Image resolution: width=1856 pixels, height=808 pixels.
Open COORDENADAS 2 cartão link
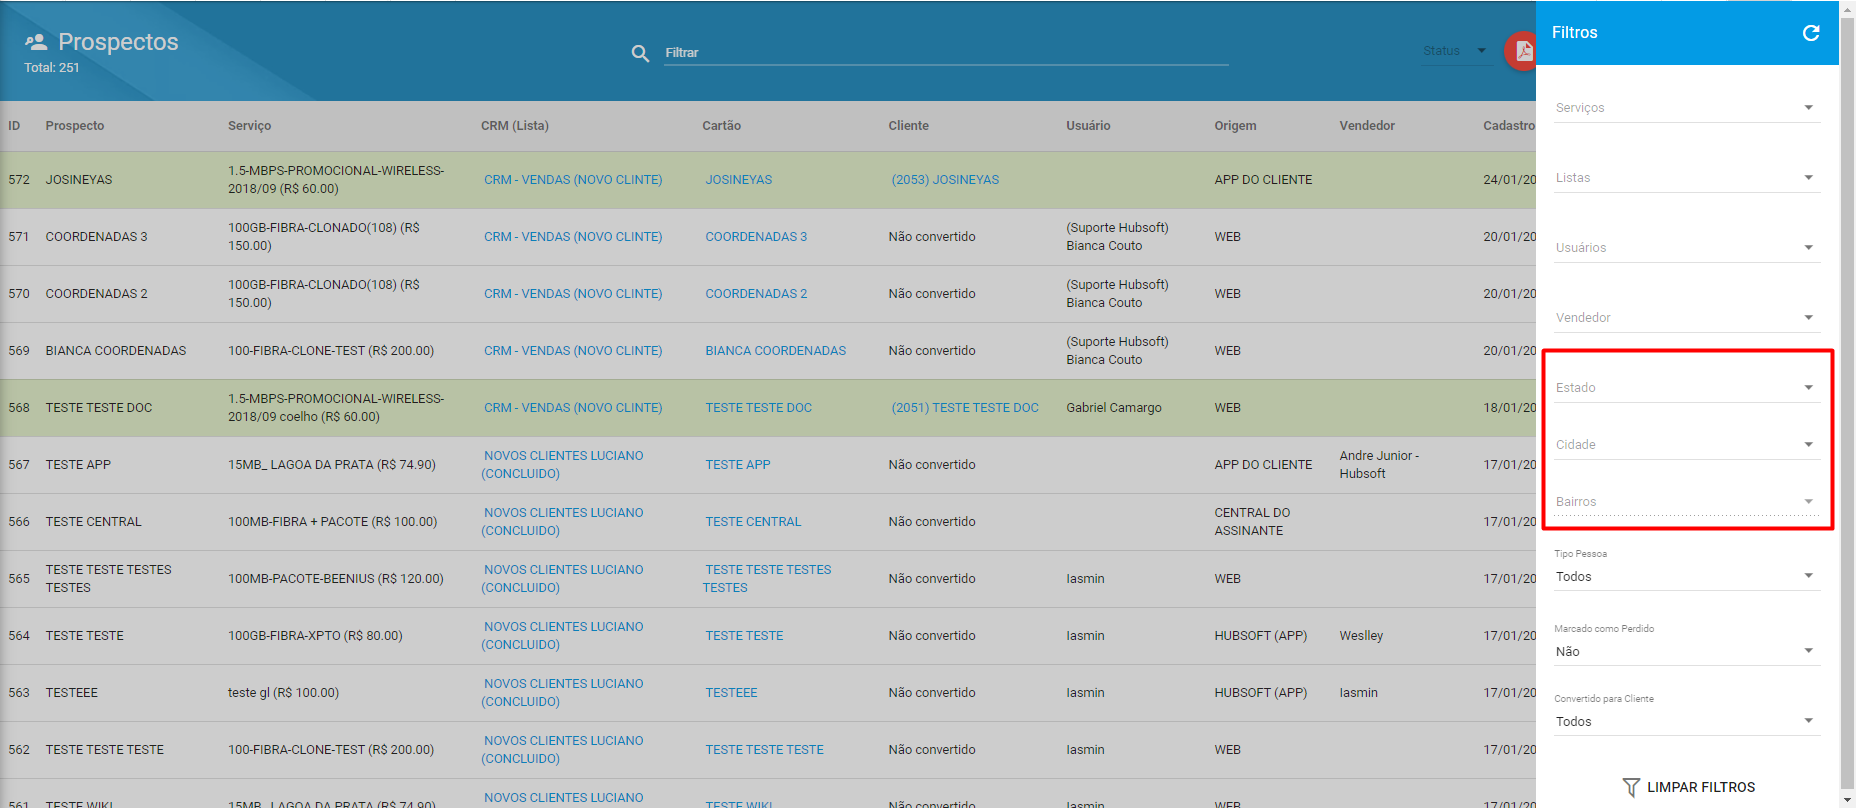(756, 294)
